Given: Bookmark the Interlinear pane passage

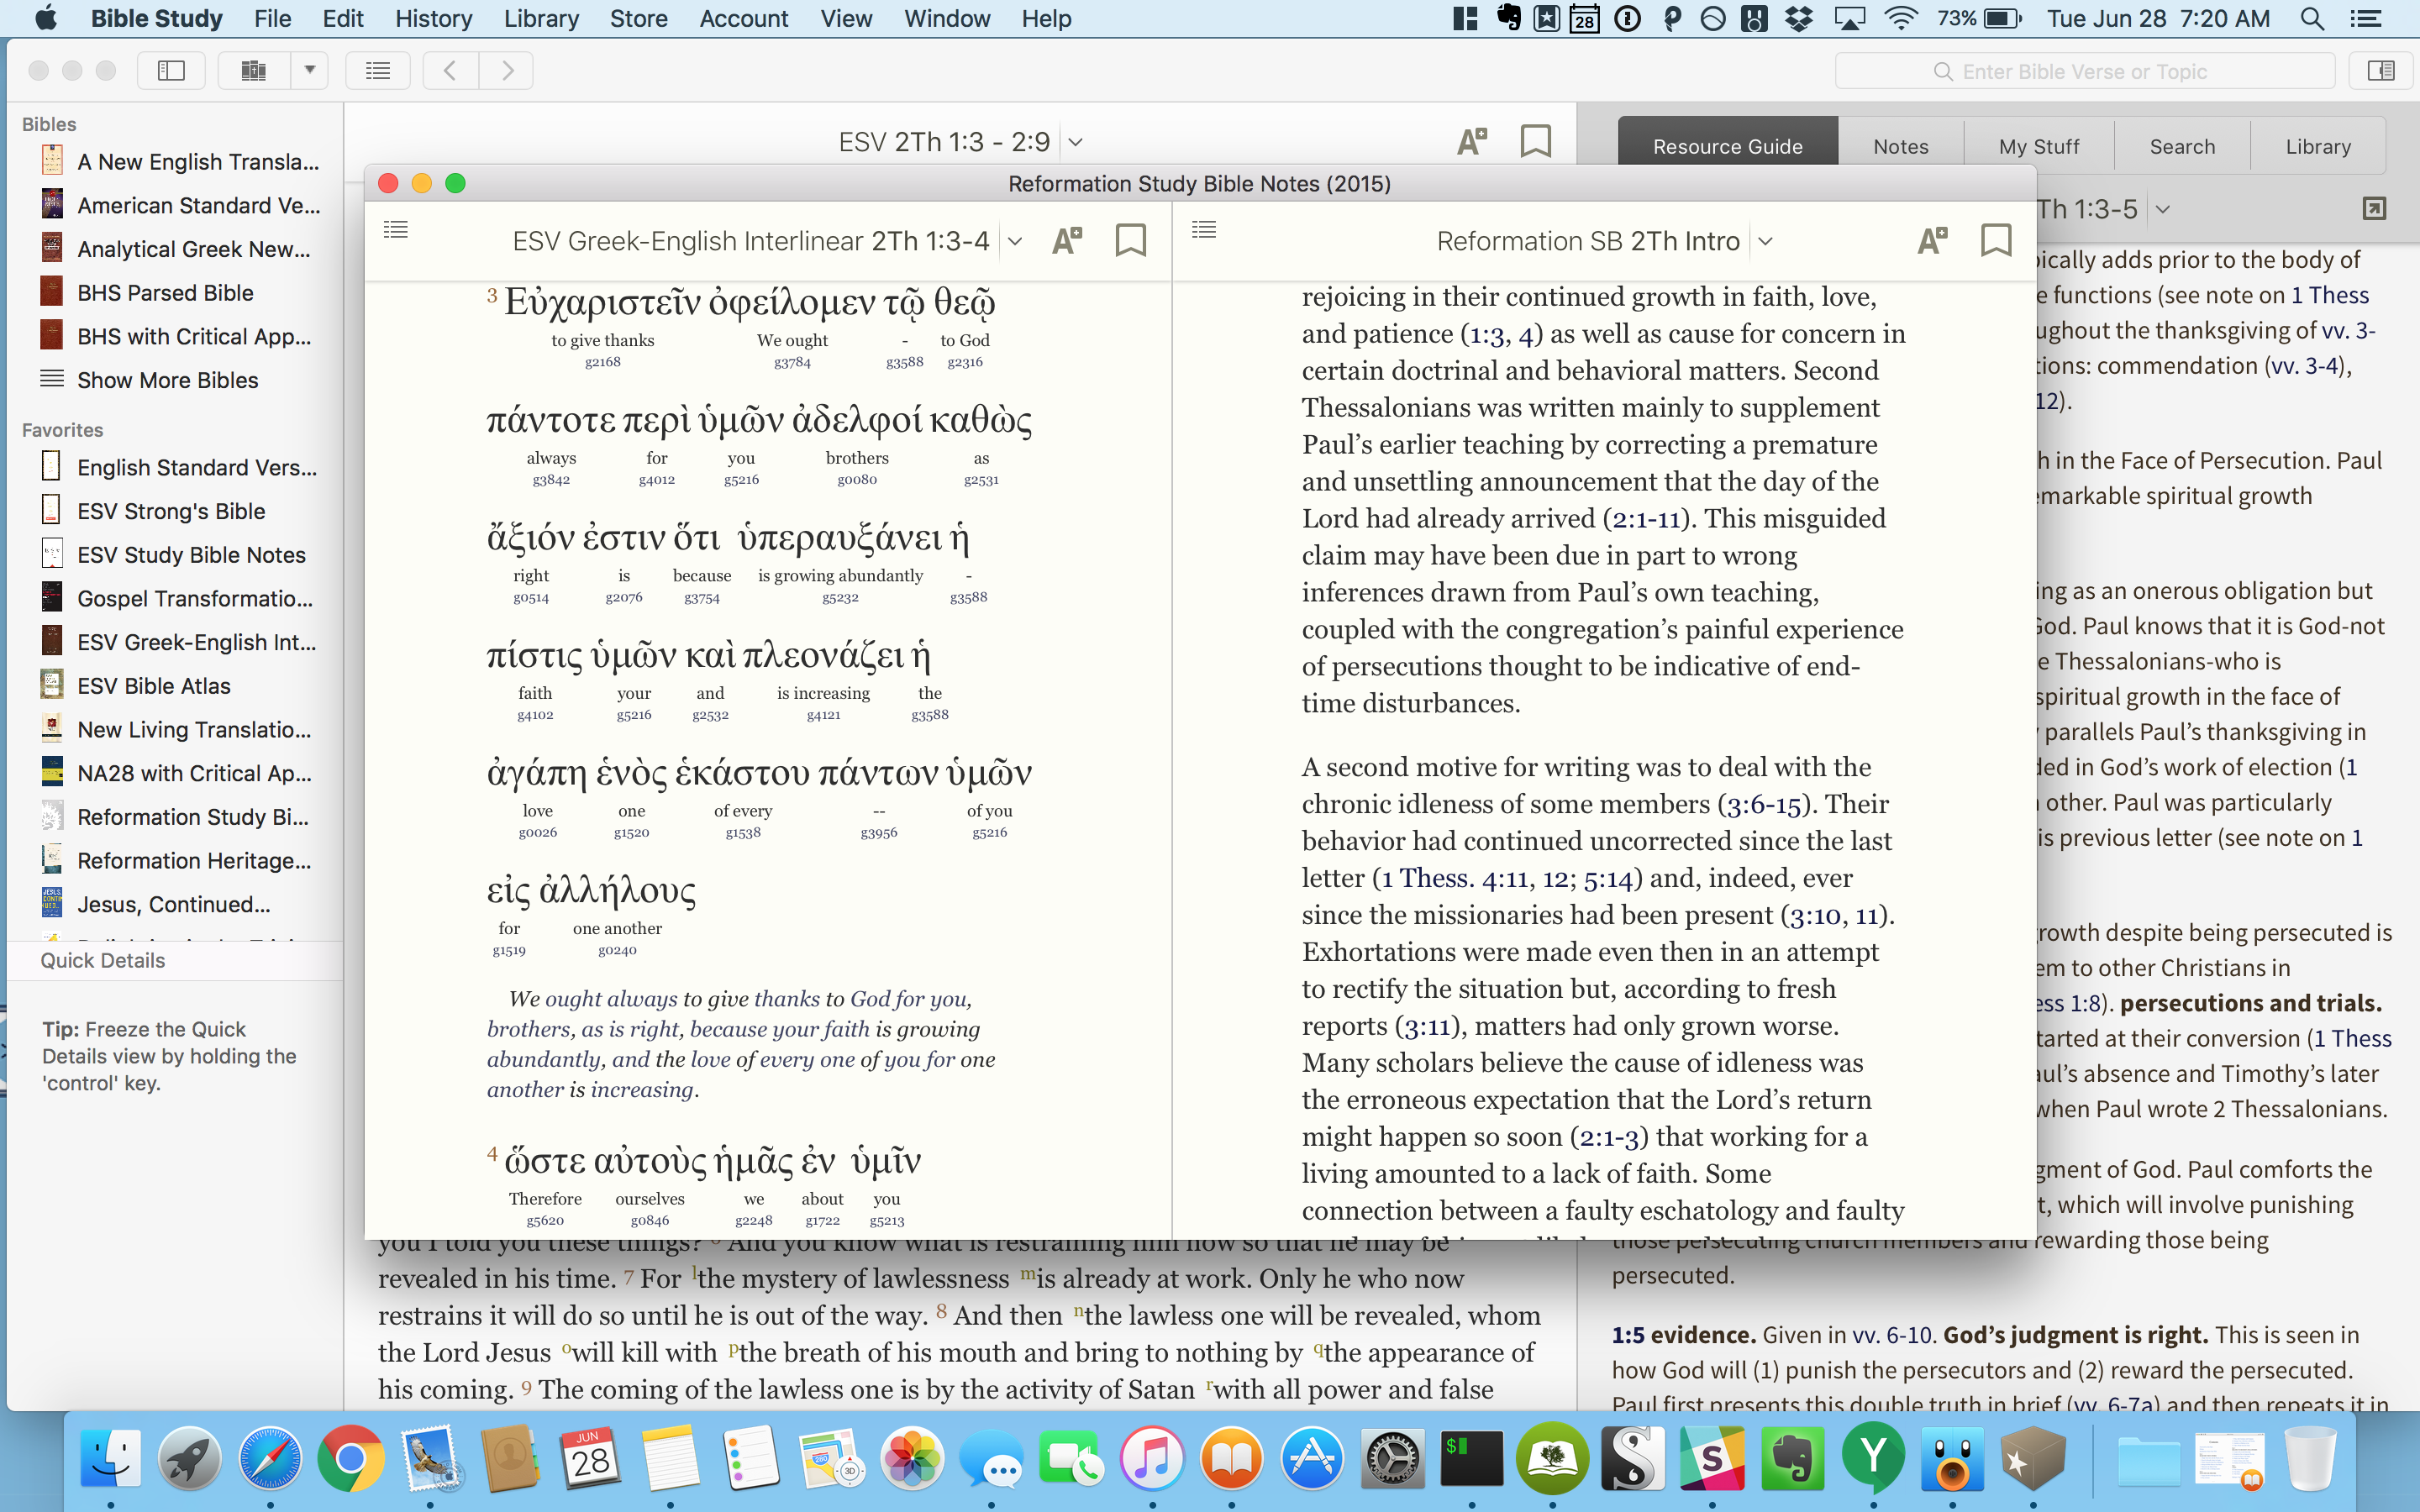Looking at the screenshot, I should [1131, 240].
